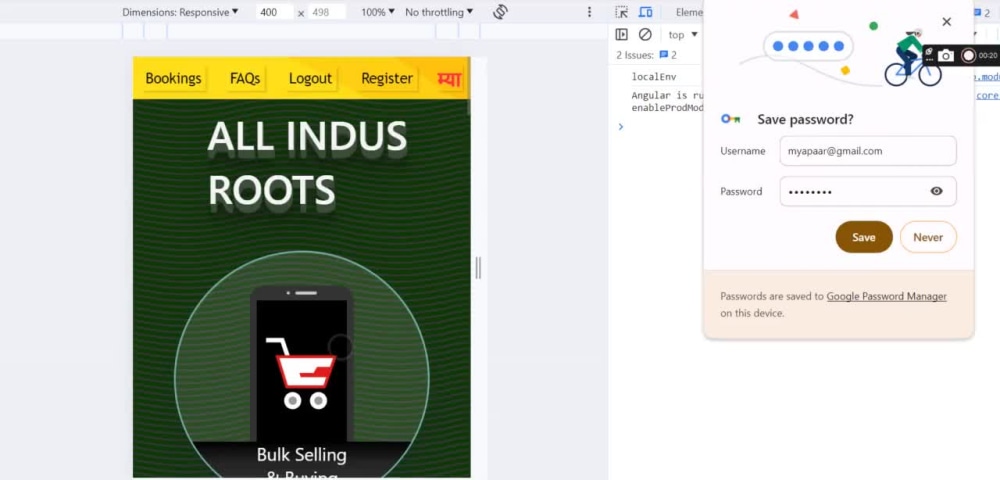
Task: Open the FAQs menu item
Action: tap(245, 78)
